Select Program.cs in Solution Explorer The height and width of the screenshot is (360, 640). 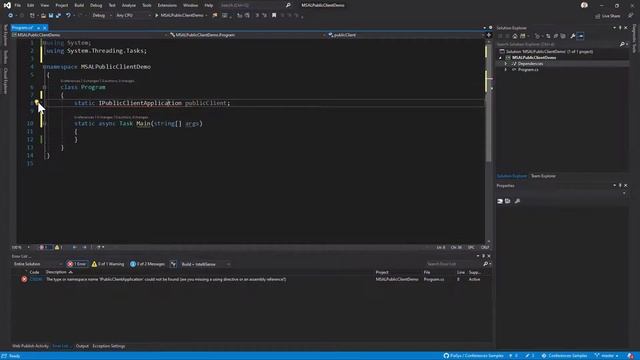click(x=528, y=70)
